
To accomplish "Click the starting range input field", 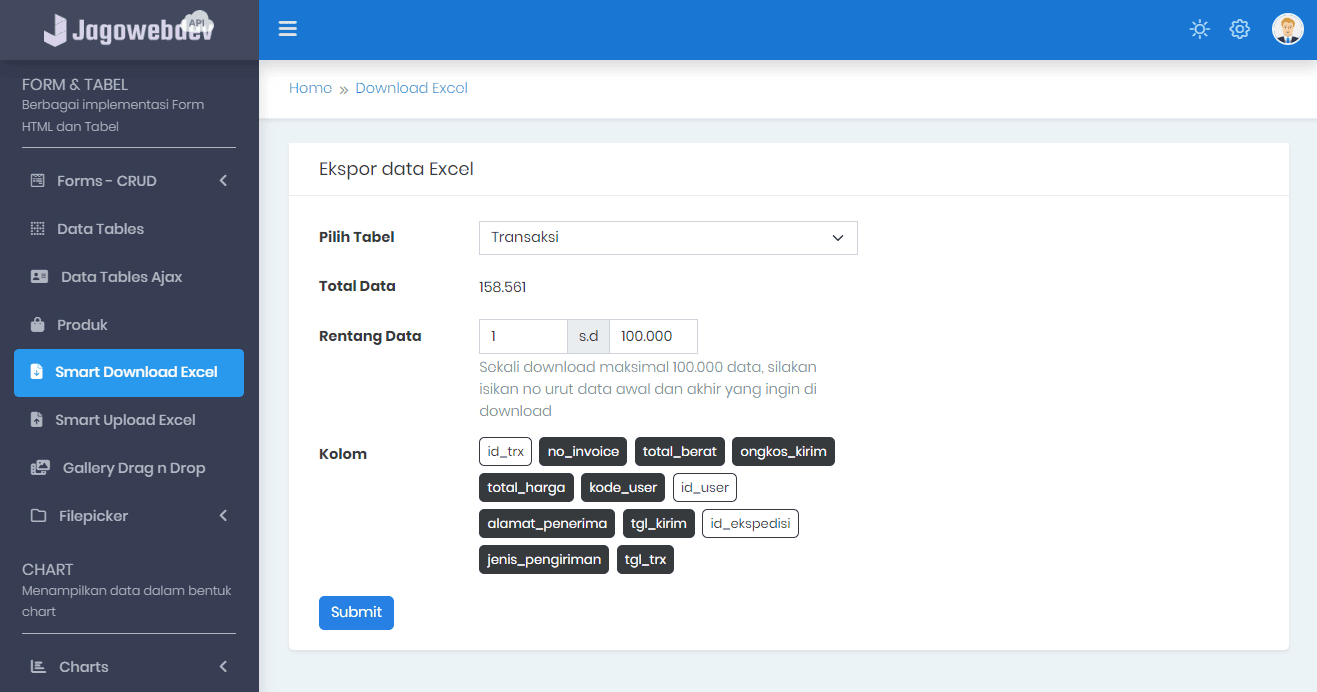I will tap(522, 336).
